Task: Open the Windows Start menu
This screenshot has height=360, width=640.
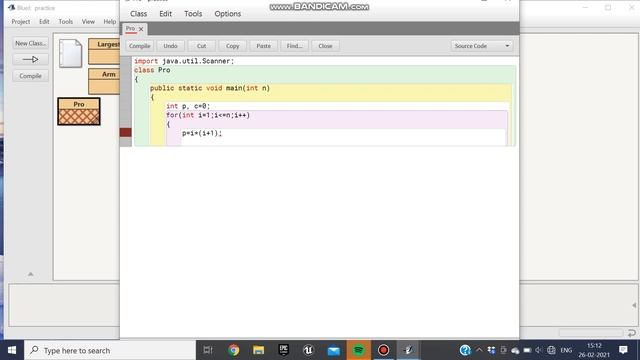Action: [x=12, y=350]
